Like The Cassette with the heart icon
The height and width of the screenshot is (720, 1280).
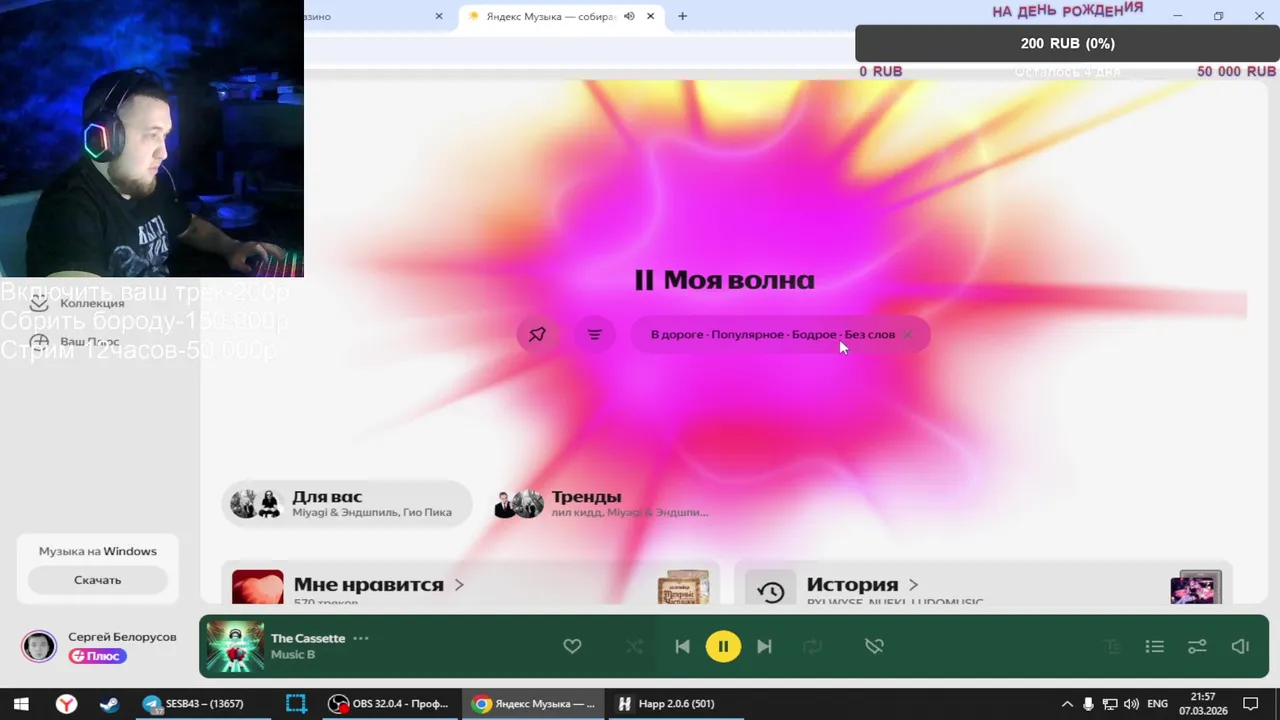tap(572, 646)
